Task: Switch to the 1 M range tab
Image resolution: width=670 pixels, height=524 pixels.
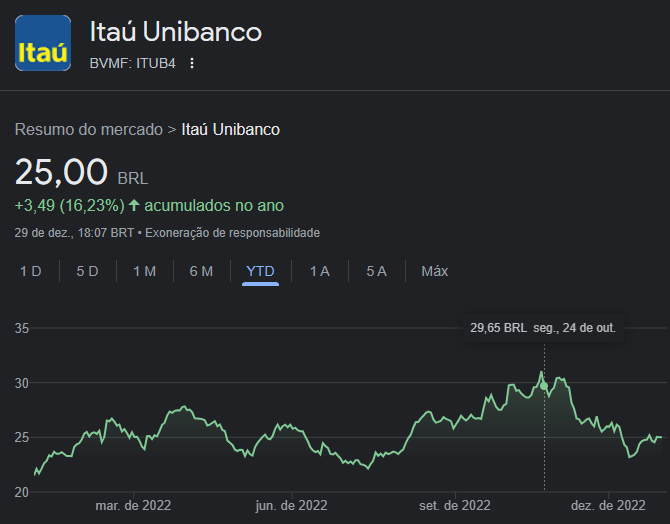Action: tap(144, 271)
